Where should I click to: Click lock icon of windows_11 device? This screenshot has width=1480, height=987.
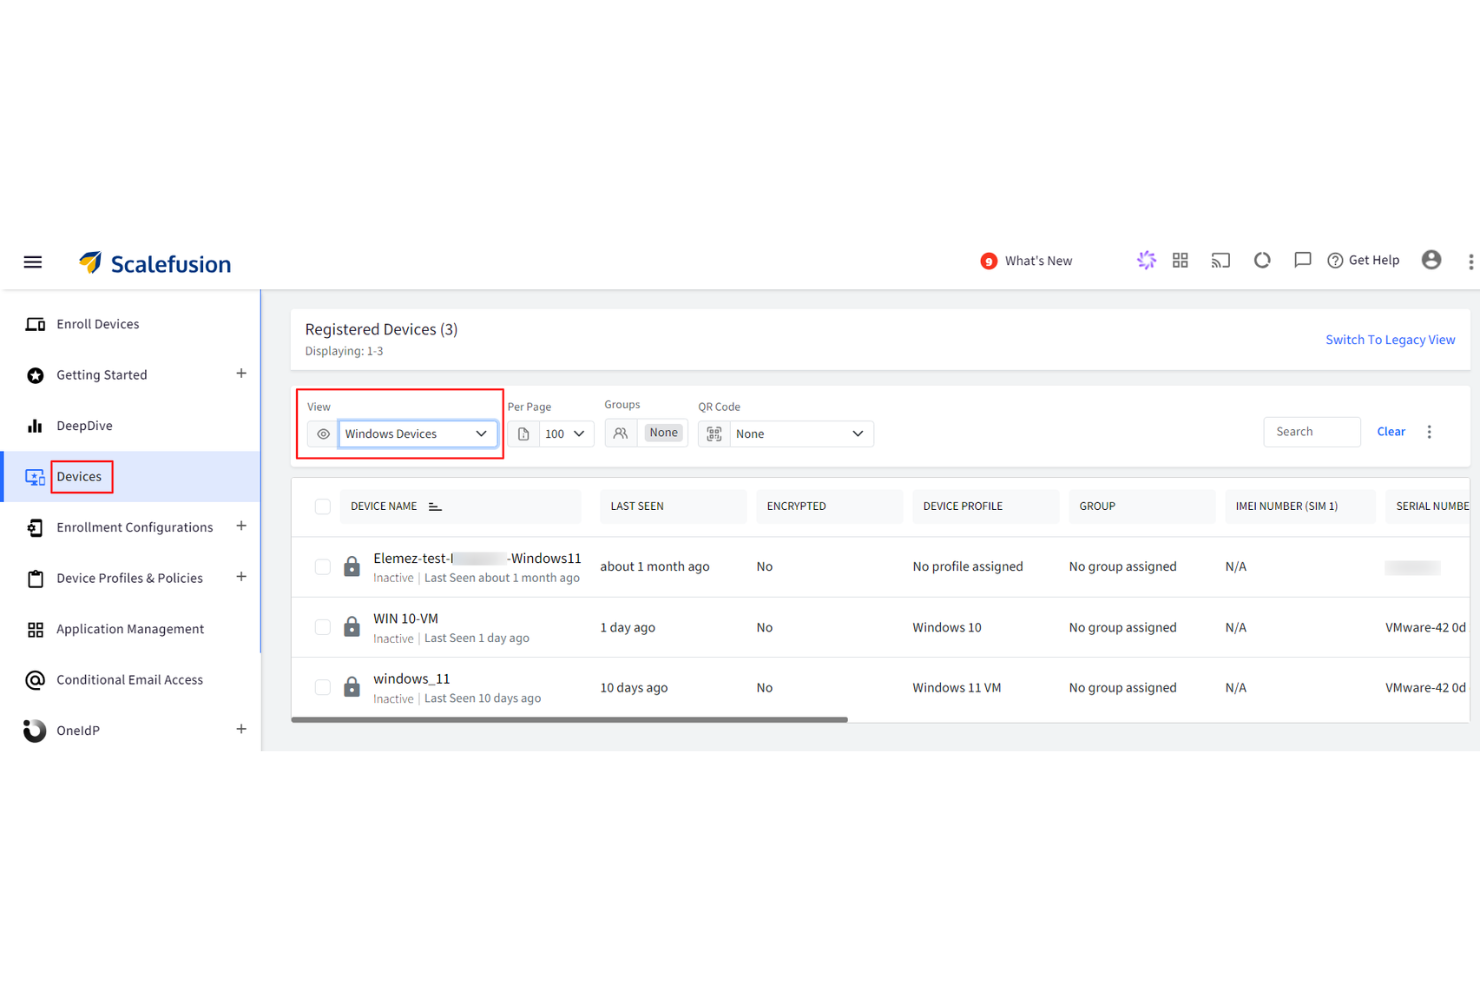[x=352, y=687]
